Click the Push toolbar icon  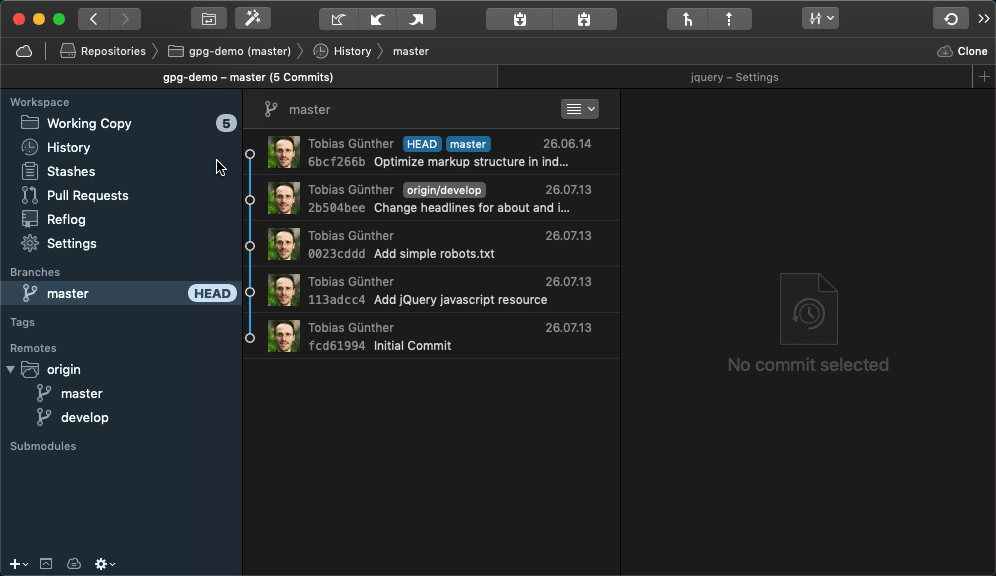coord(416,19)
